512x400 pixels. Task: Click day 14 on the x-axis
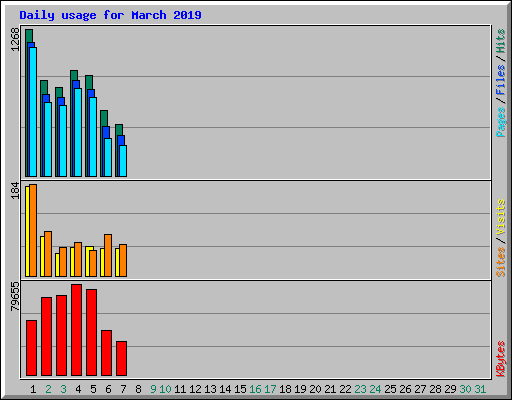click(225, 389)
